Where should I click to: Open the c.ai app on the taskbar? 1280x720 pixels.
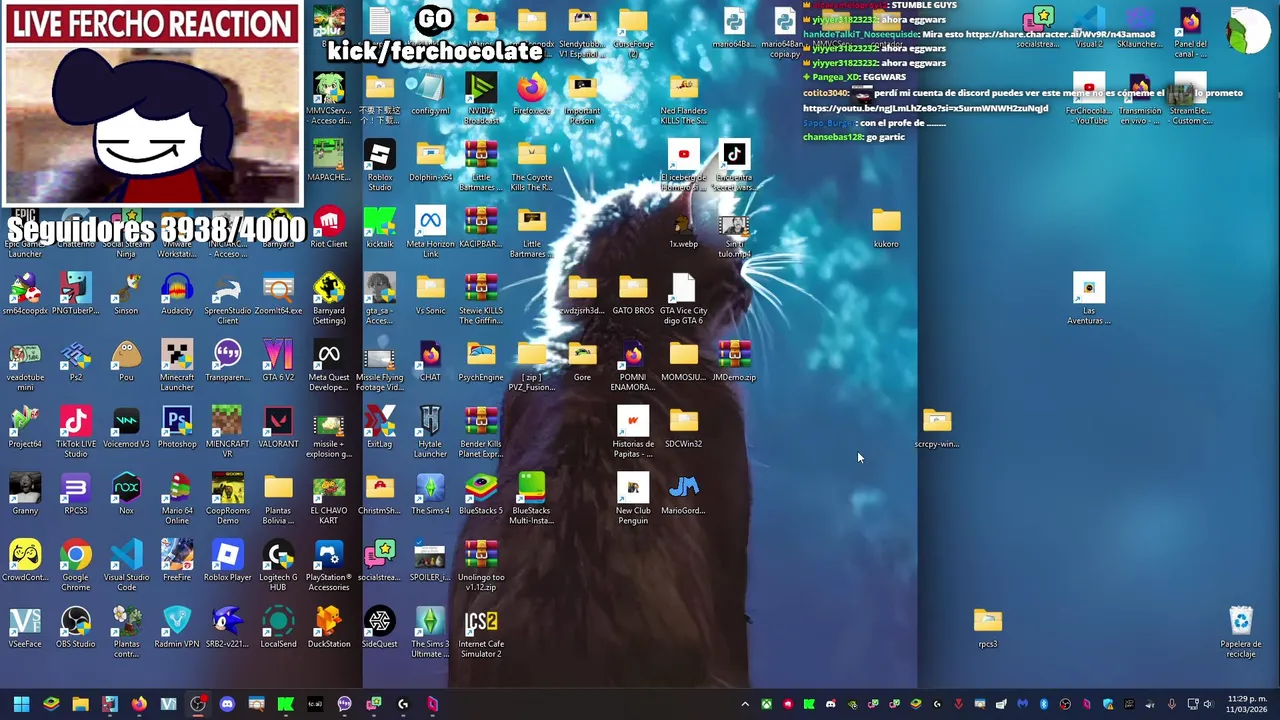[315, 704]
